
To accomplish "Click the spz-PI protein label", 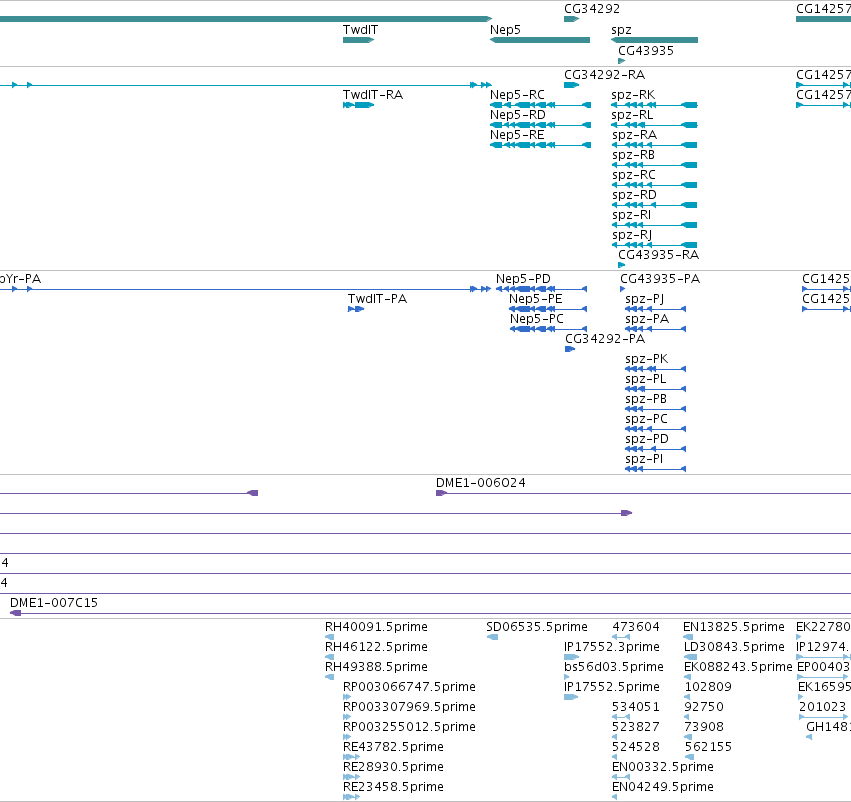I will pos(644,460).
